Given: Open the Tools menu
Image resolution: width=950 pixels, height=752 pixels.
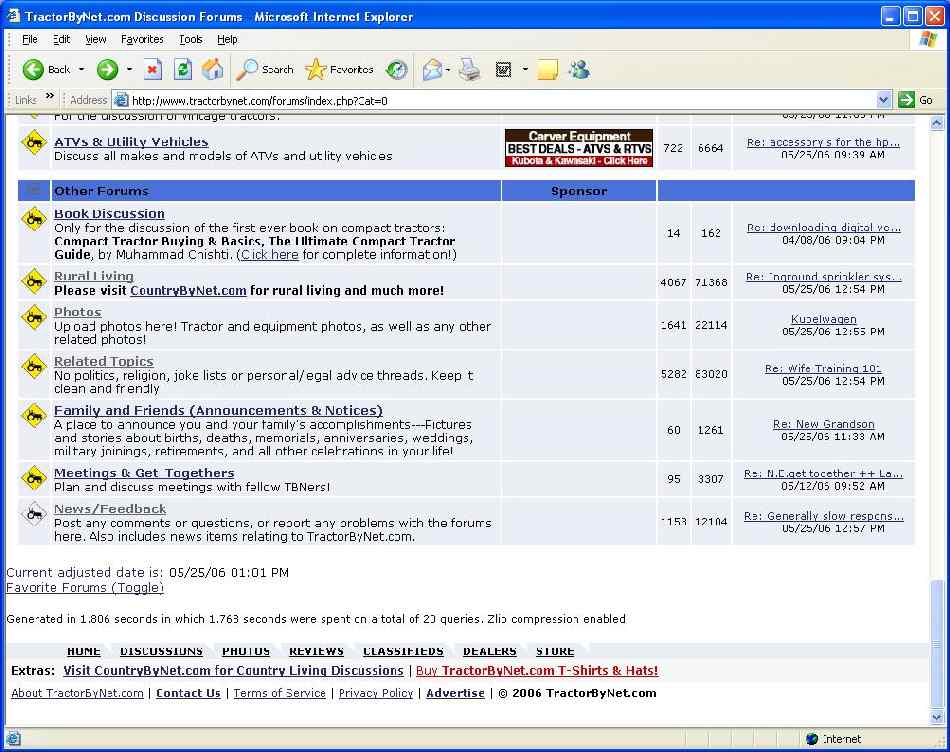Looking at the screenshot, I should (190, 39).
